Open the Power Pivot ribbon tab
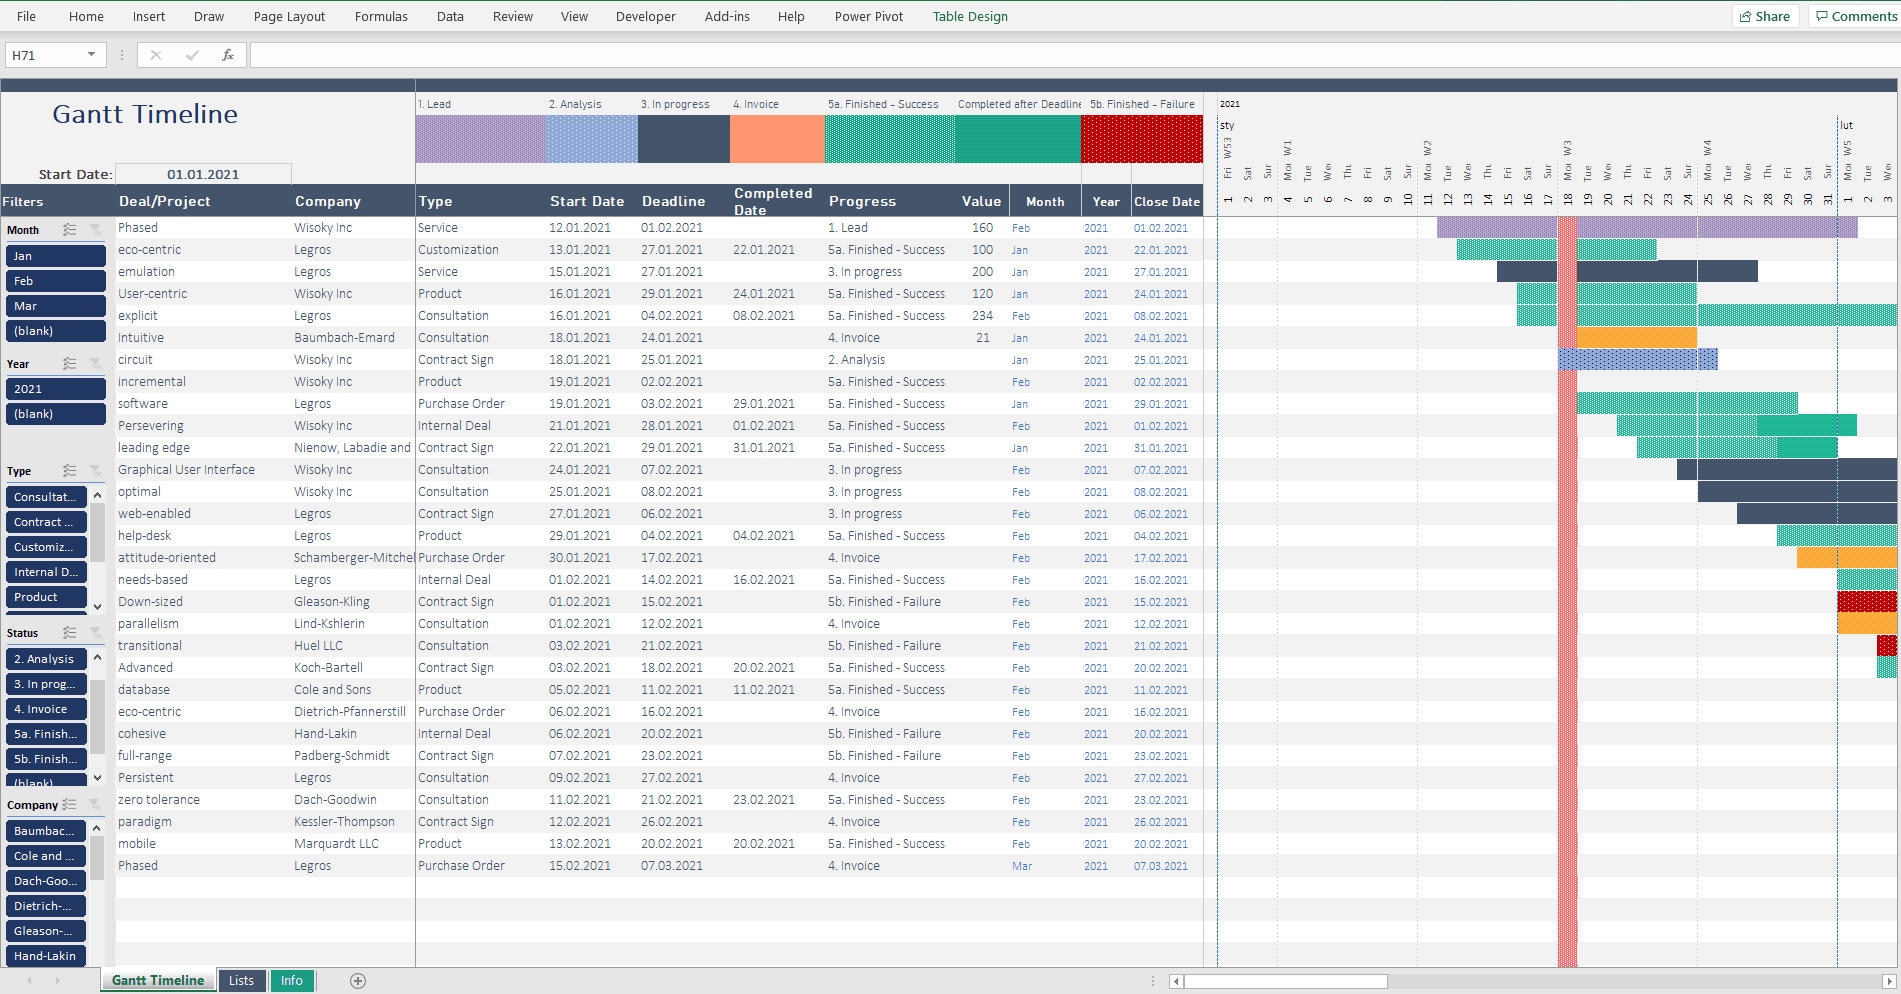The height and width of the screenshot is (994, 1901). tap(868, 16)
